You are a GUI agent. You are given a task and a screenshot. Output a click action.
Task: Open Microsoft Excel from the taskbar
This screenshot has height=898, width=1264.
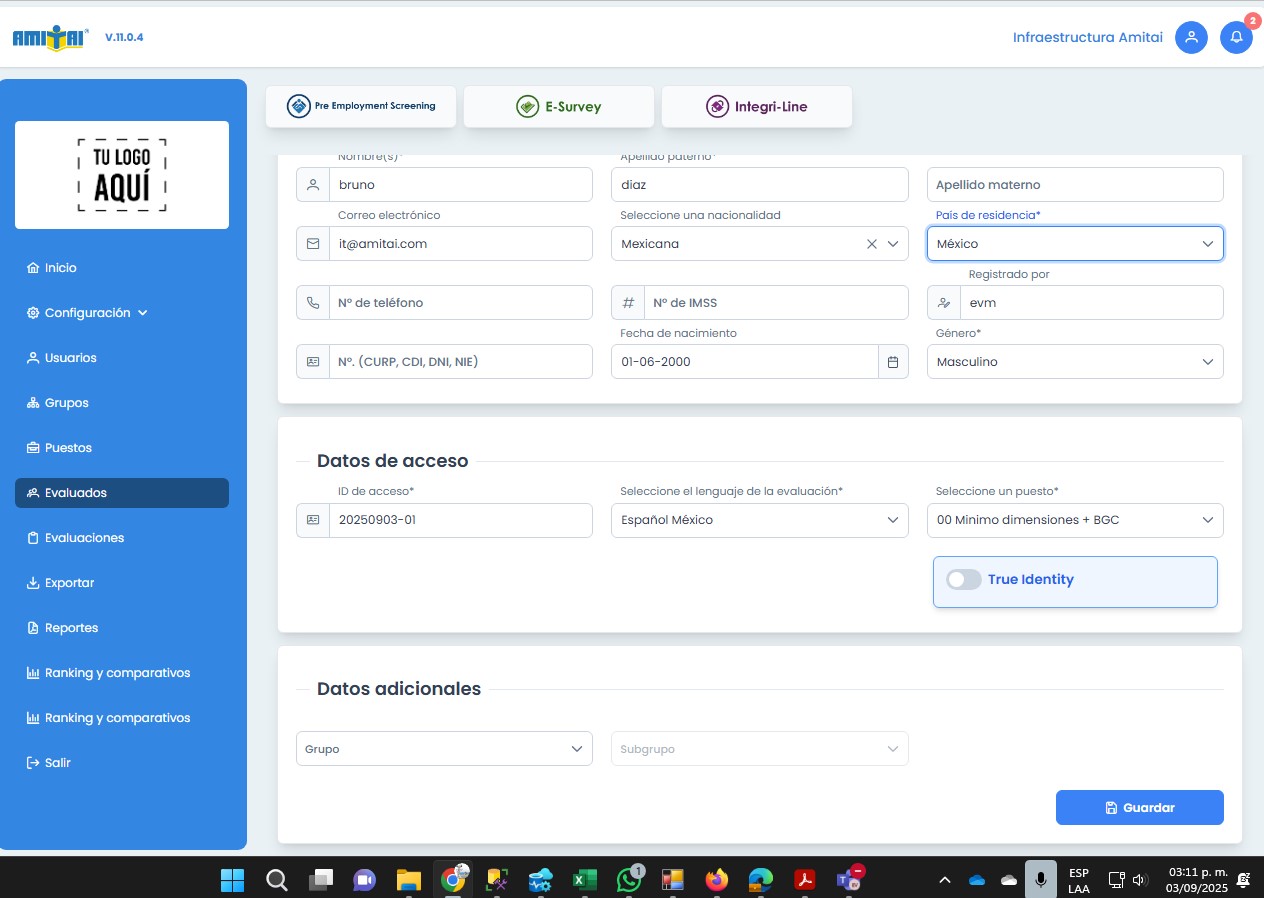click(584, 880)
